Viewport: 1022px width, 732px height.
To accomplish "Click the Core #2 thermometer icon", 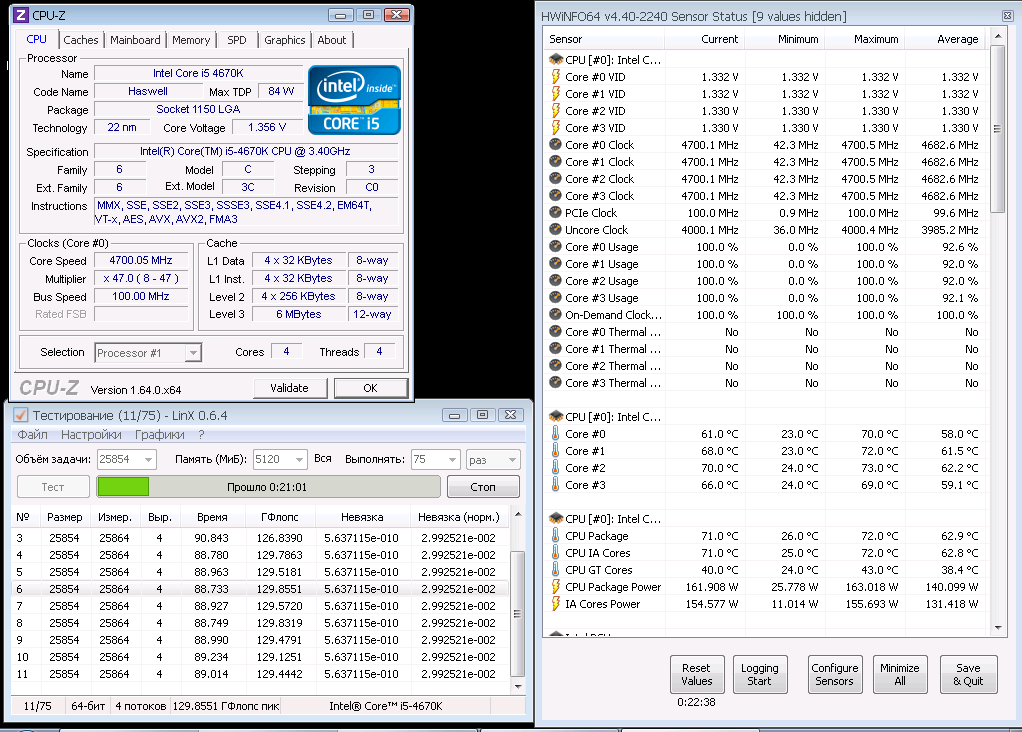I will click(x=555, y=468).
